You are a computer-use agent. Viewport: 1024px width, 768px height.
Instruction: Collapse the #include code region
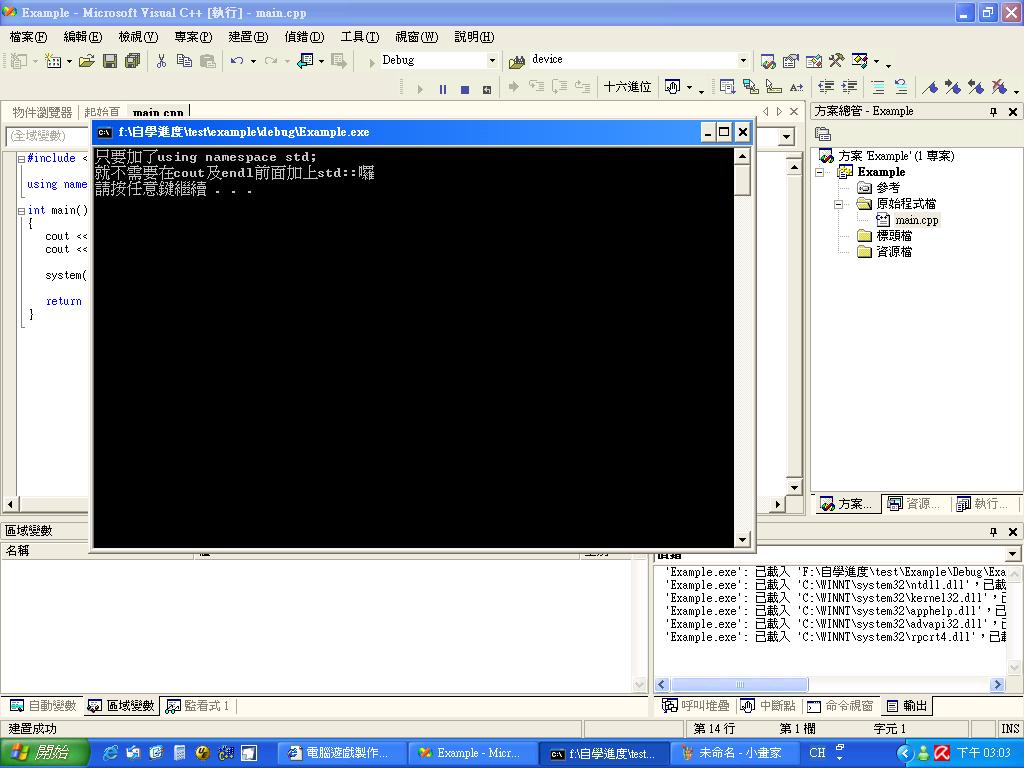point(21,159)
